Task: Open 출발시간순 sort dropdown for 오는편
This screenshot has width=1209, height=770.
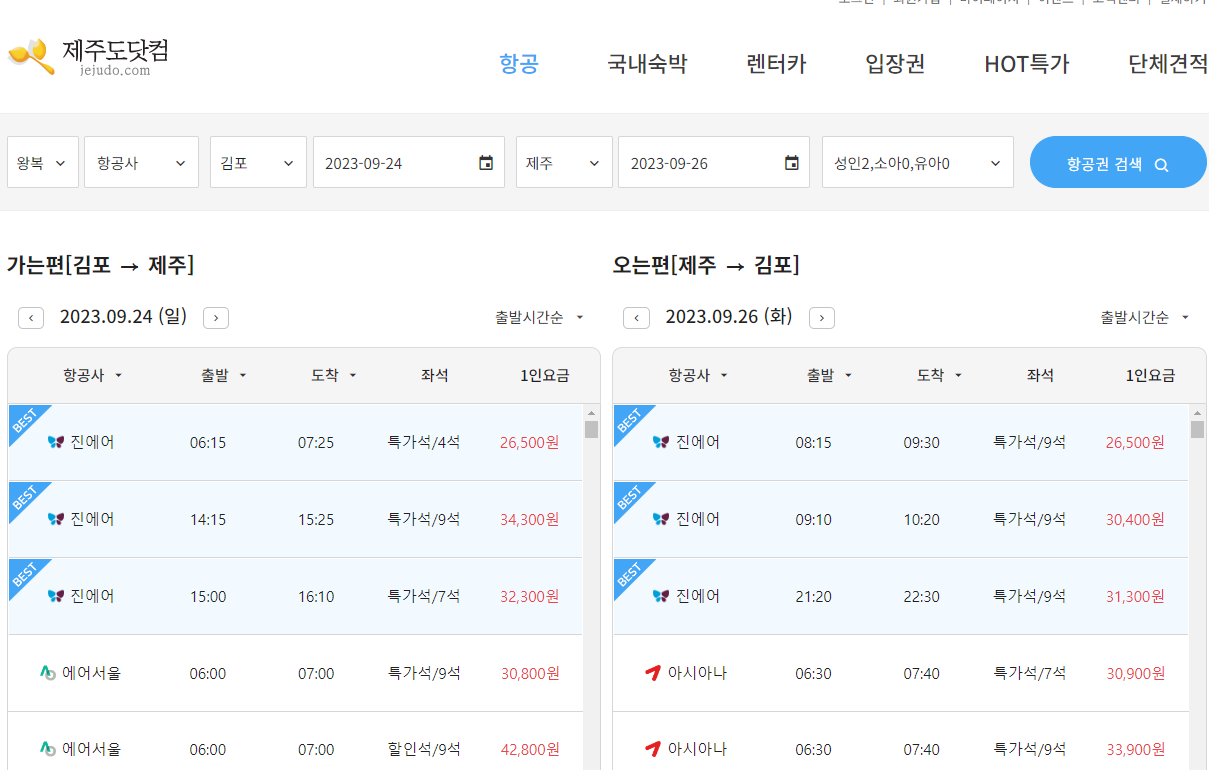Action: [x=1145, y=317]
